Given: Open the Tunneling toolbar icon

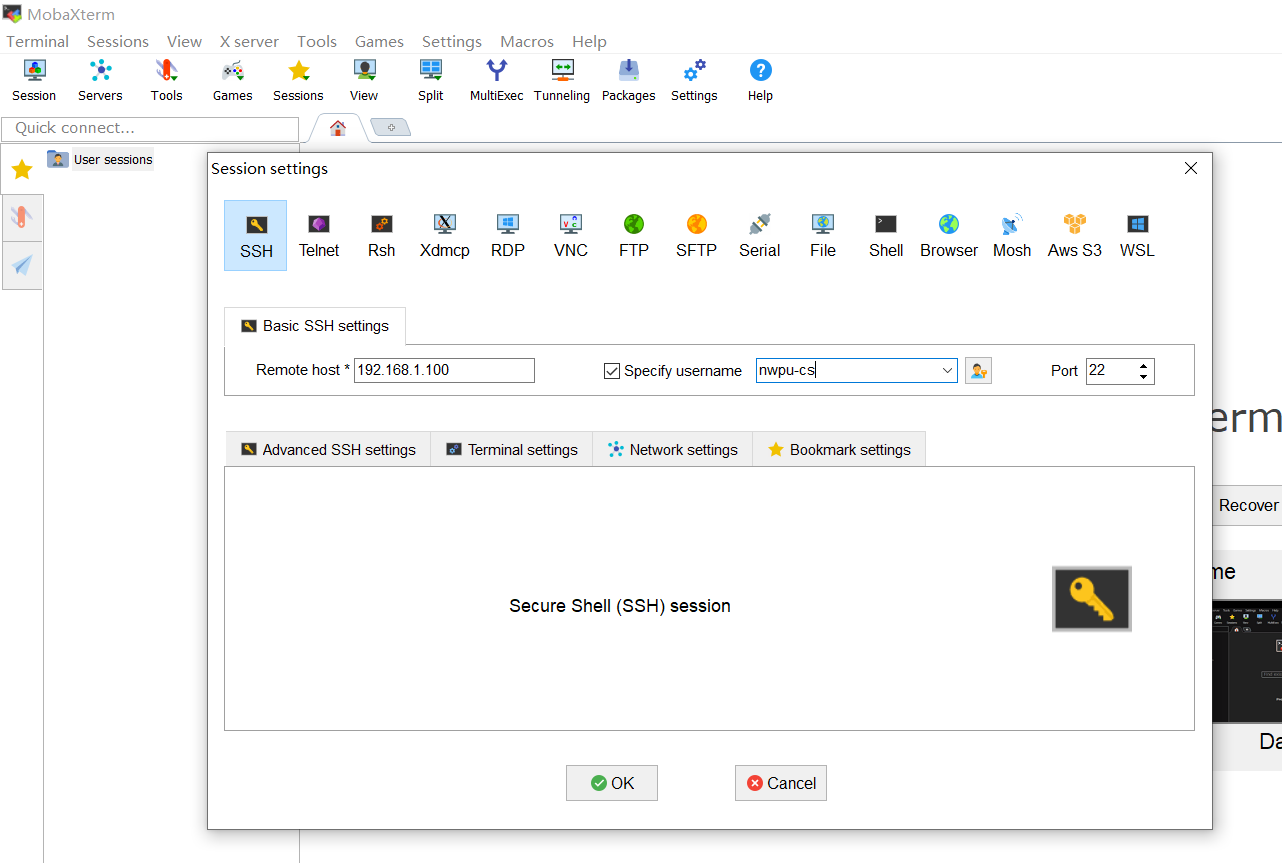Looking at the screenshot, I should (562, 81).
